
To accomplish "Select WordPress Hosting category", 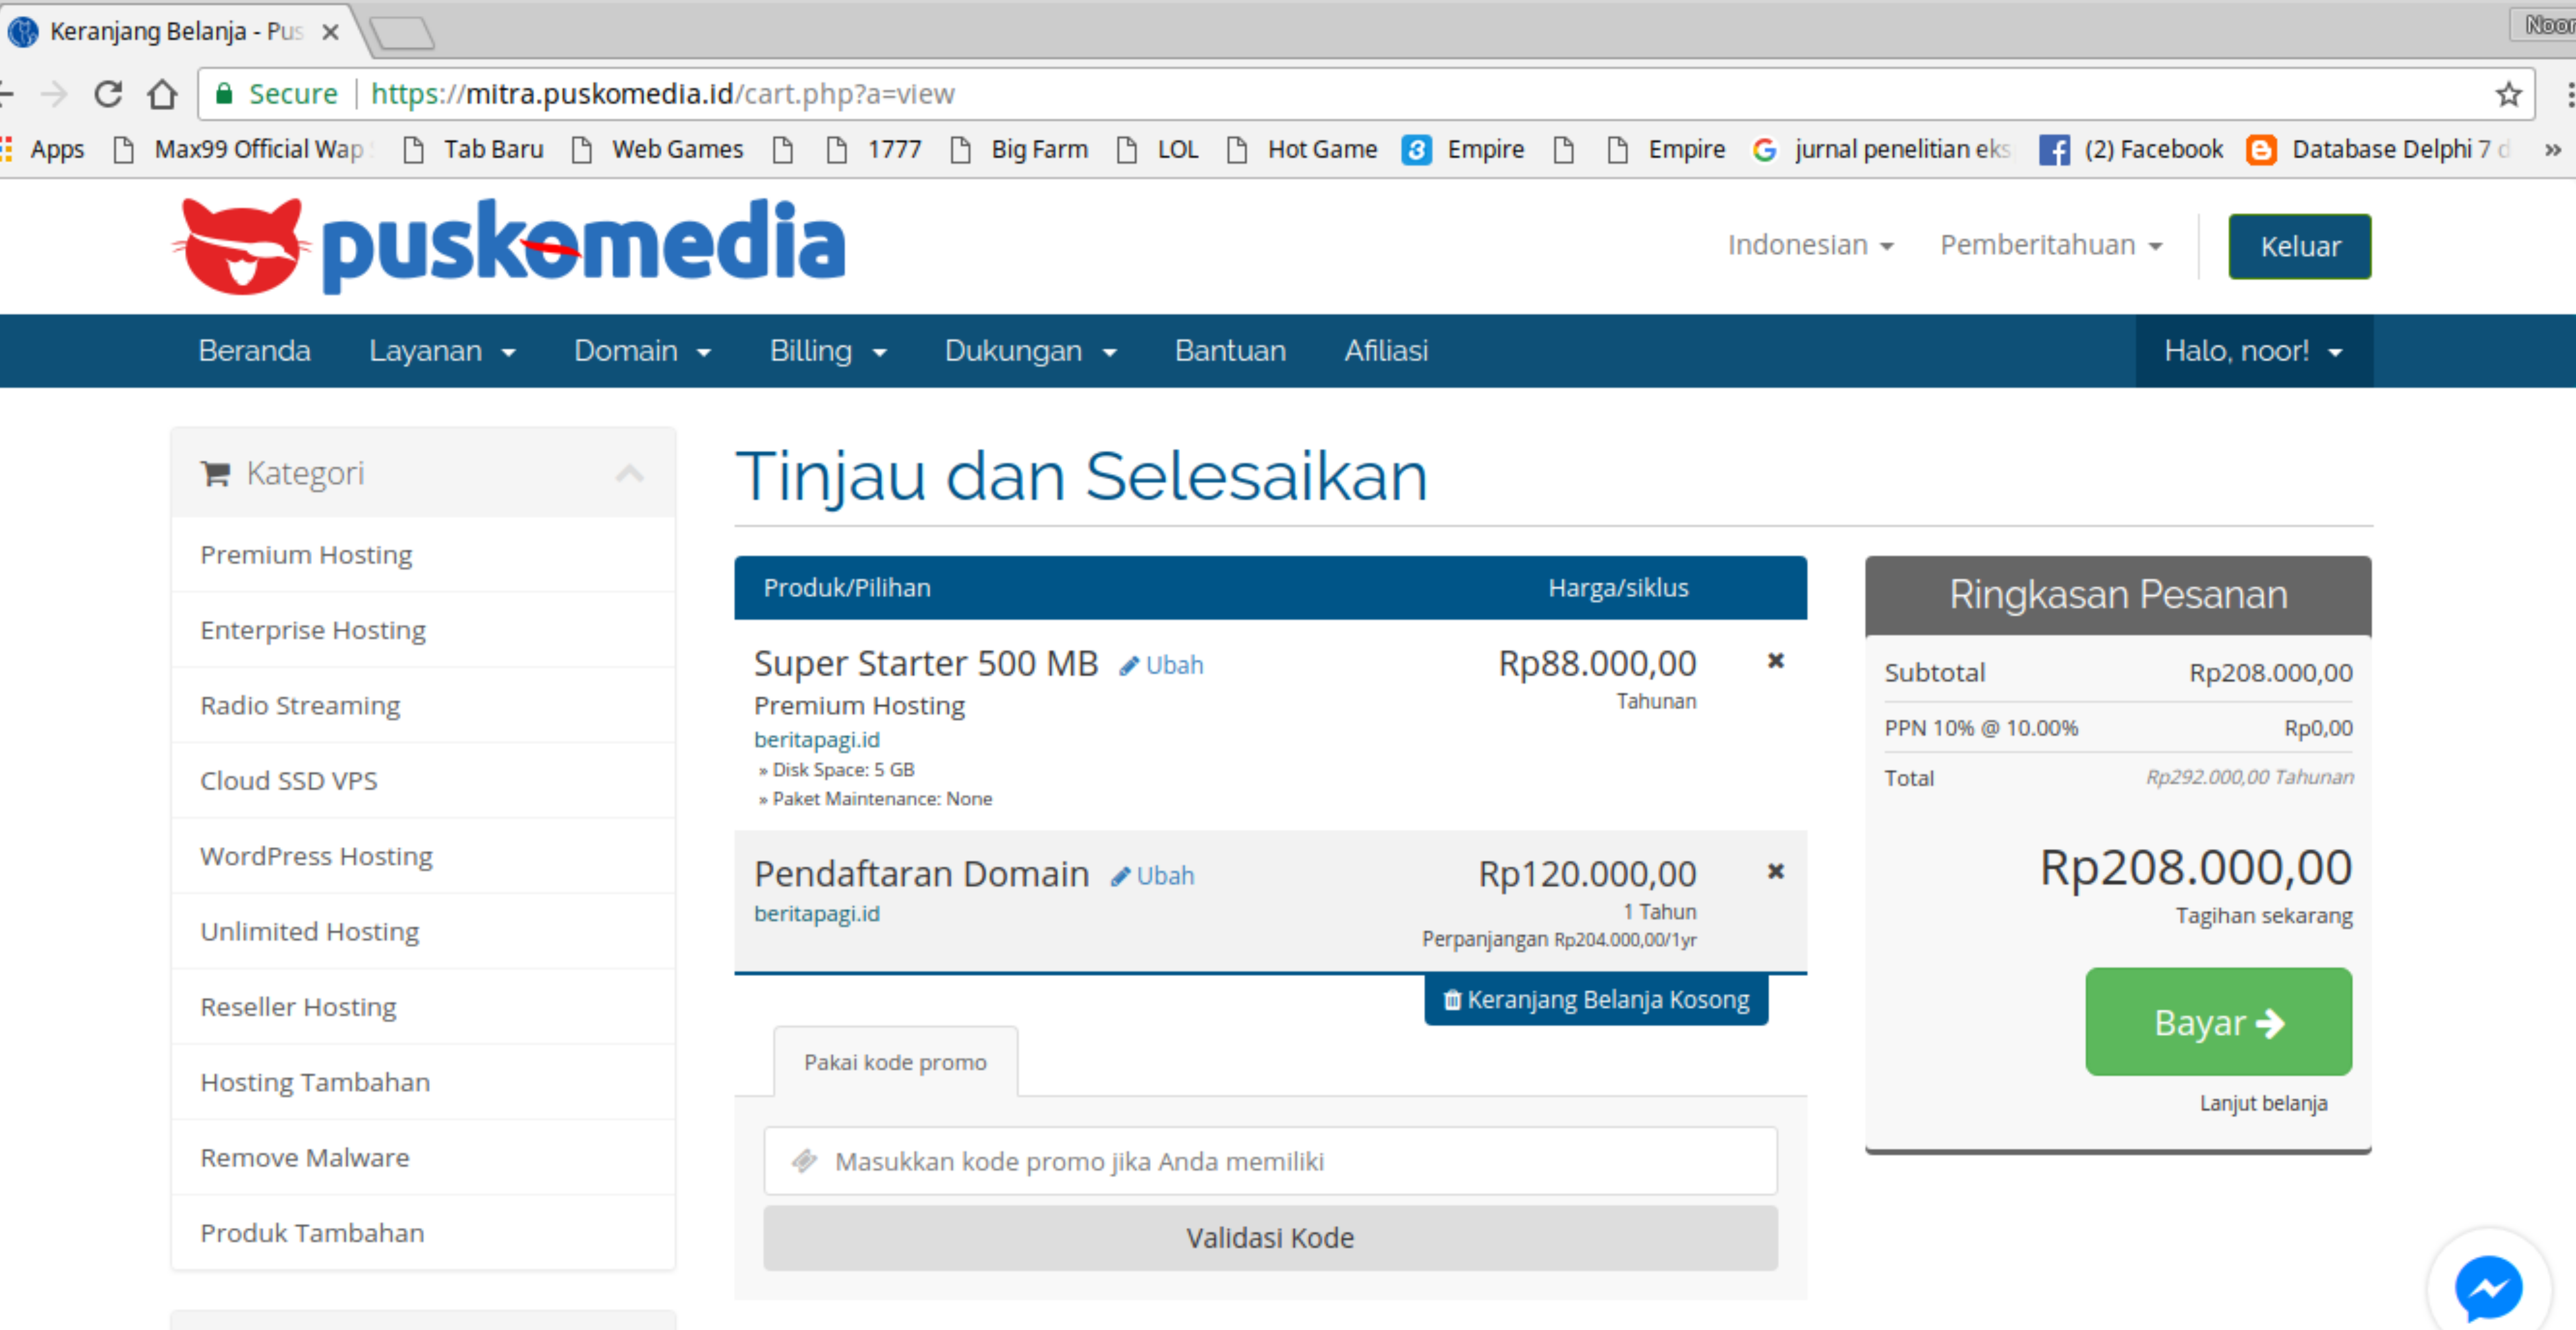I will 423,856.
